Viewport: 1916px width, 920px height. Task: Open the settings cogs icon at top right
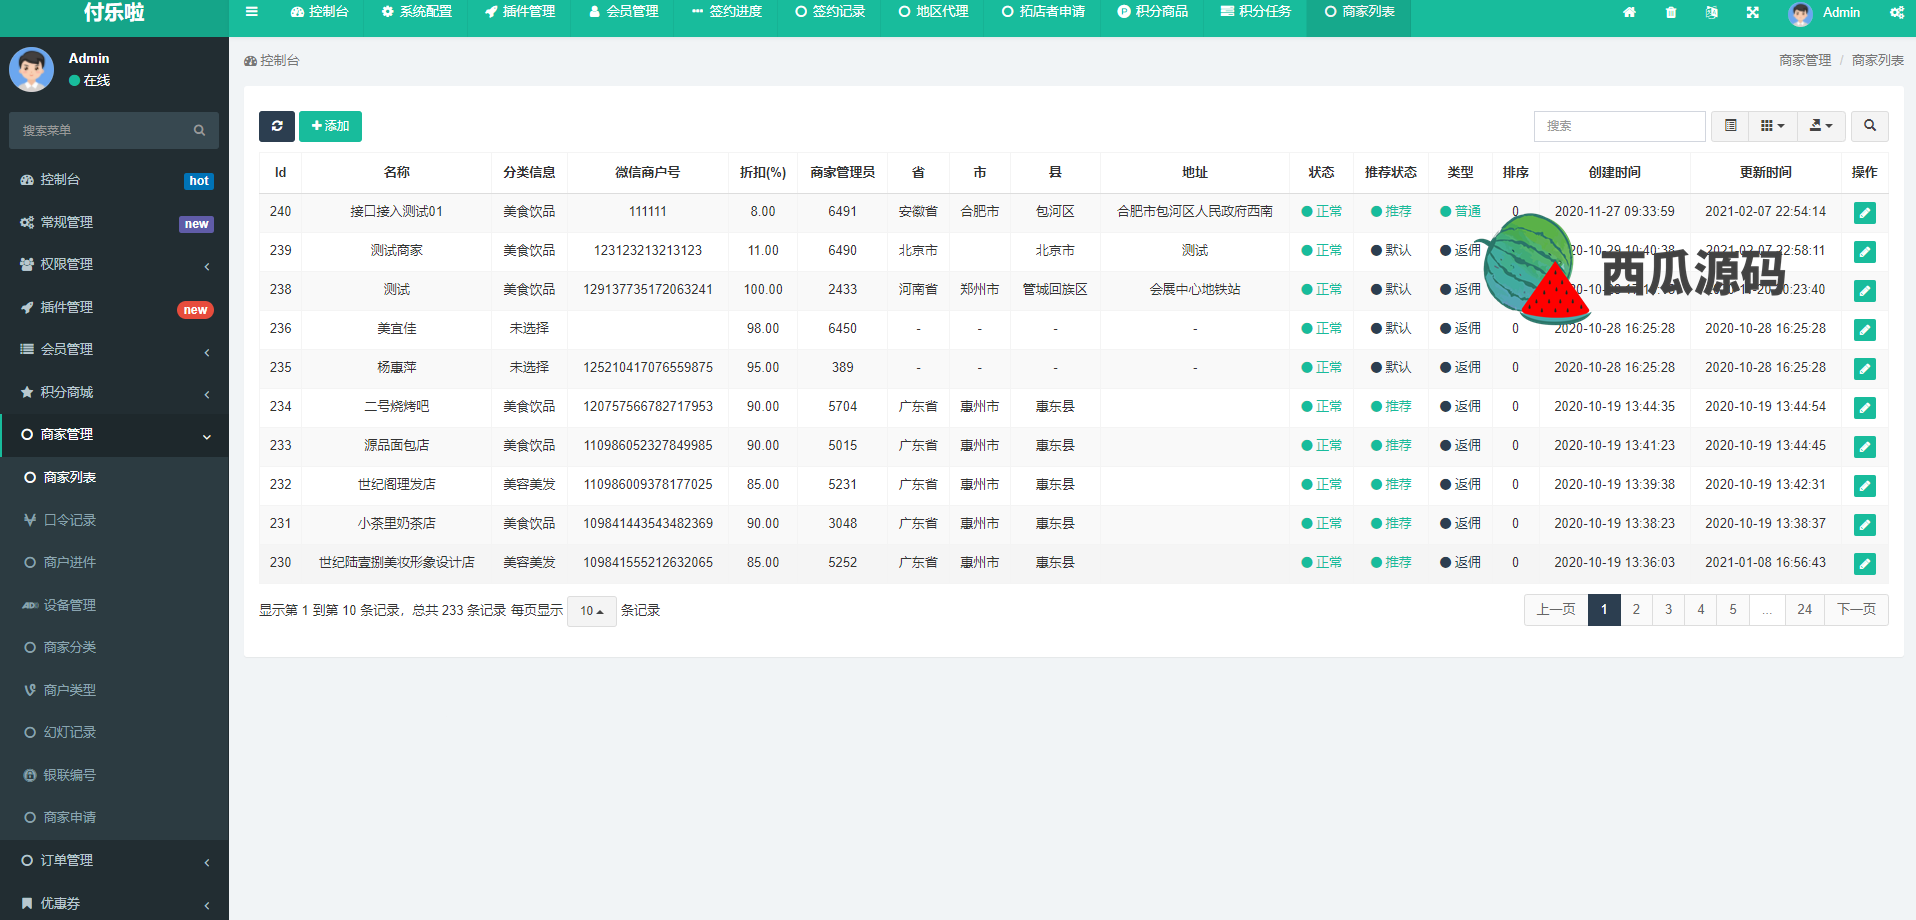click(x=1897, y=13)
